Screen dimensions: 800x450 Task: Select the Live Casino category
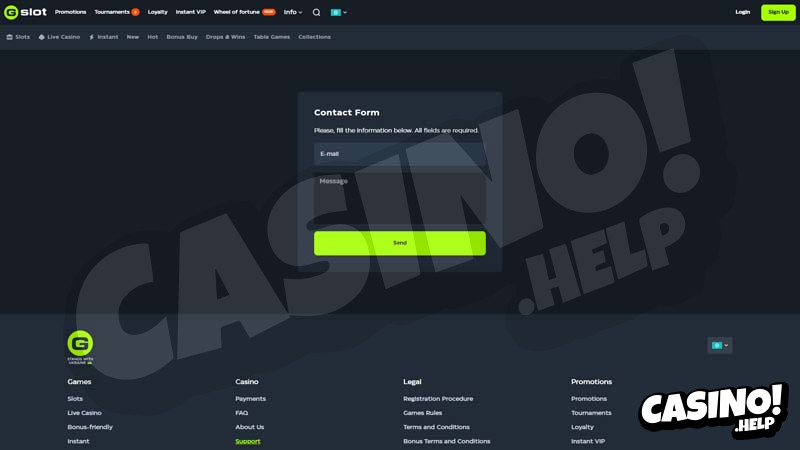point(60,37)
